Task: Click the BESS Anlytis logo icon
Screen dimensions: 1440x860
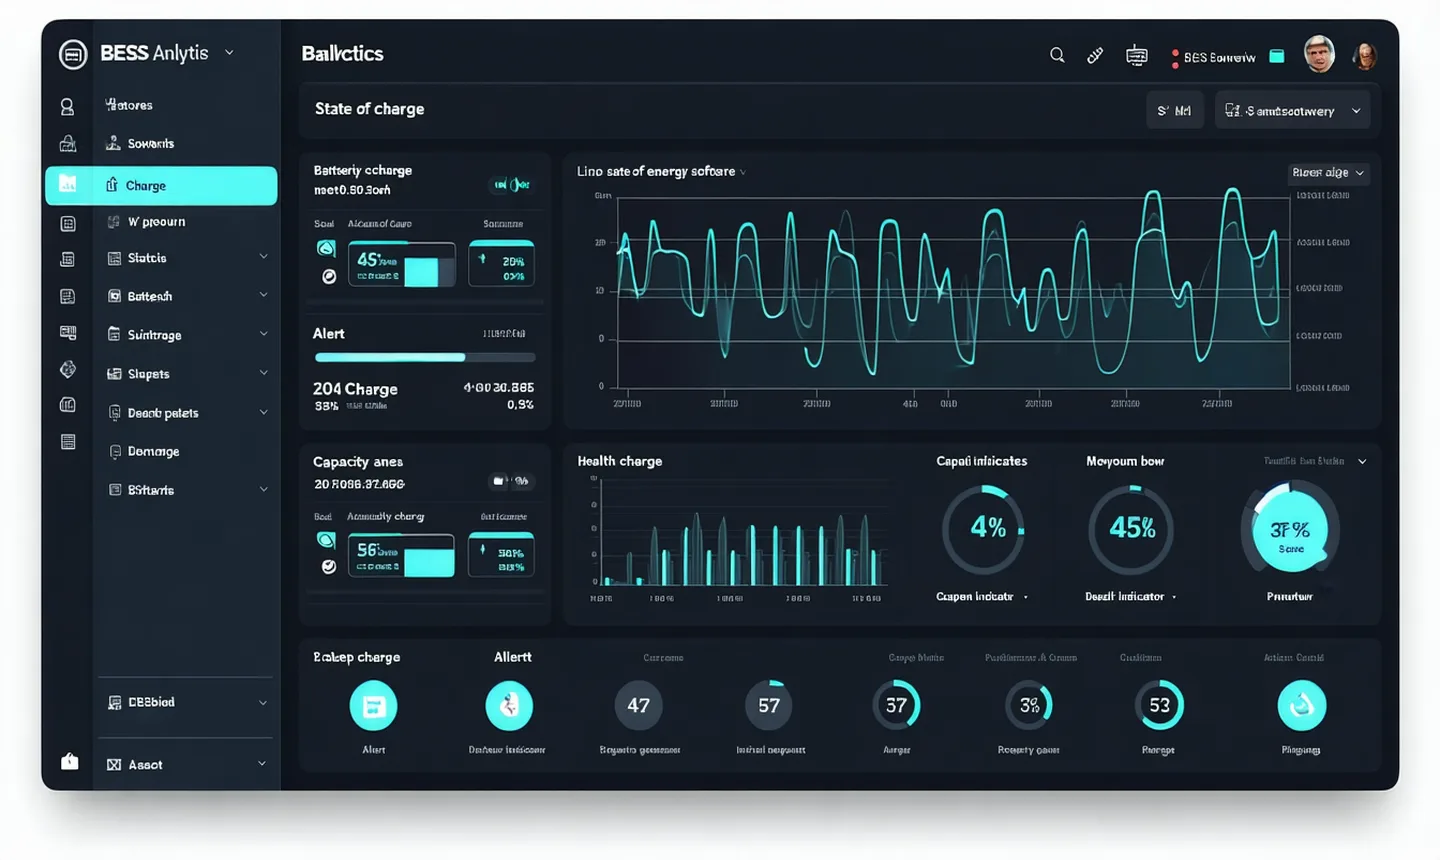Action: point(73,54)
